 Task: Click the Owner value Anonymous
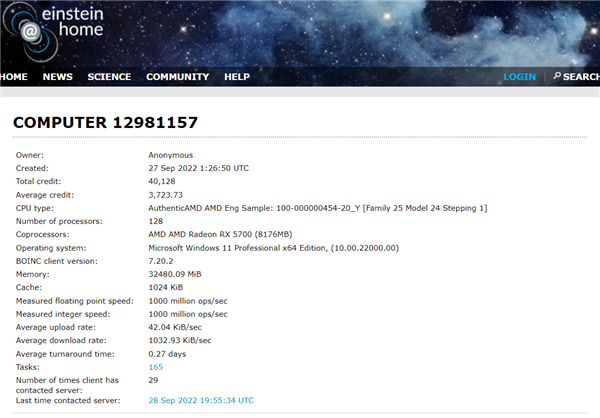[171, 155]
